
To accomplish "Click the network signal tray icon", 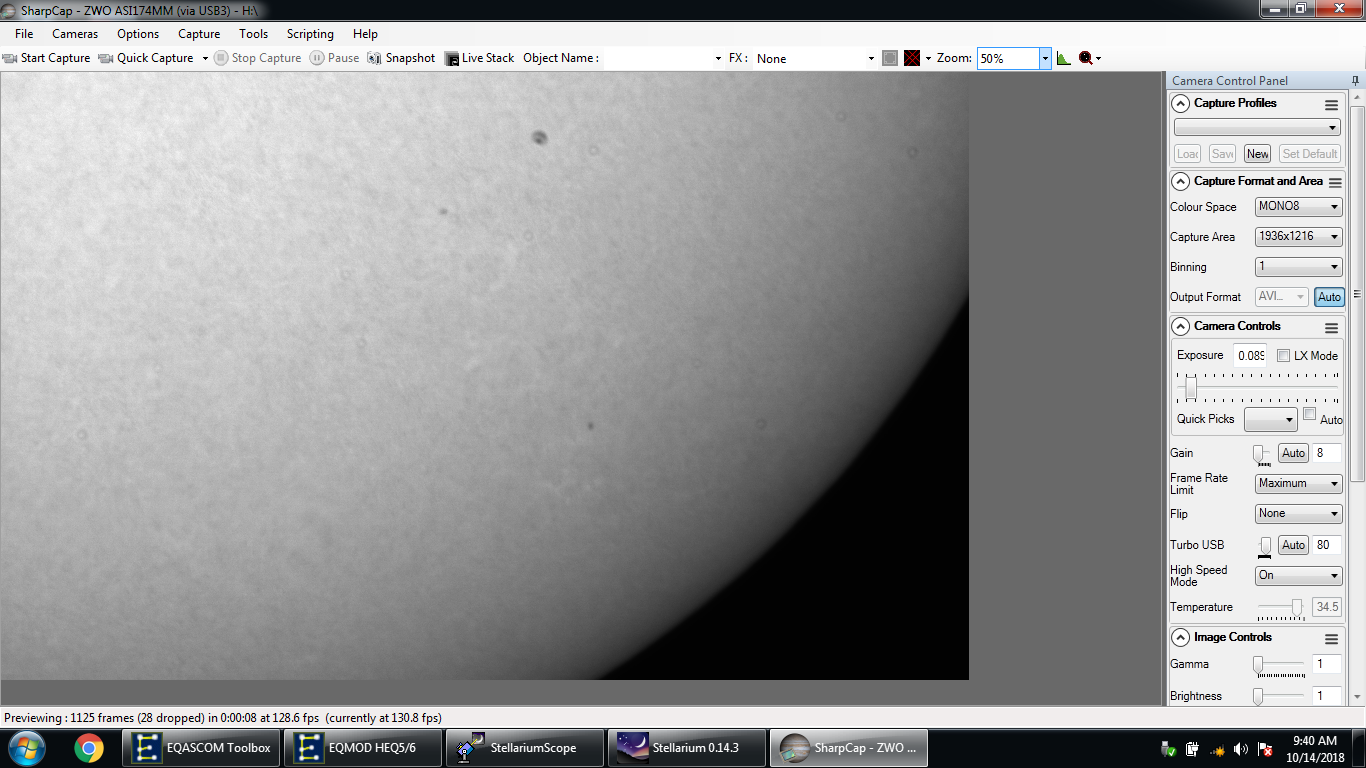I will point(1217,749).
